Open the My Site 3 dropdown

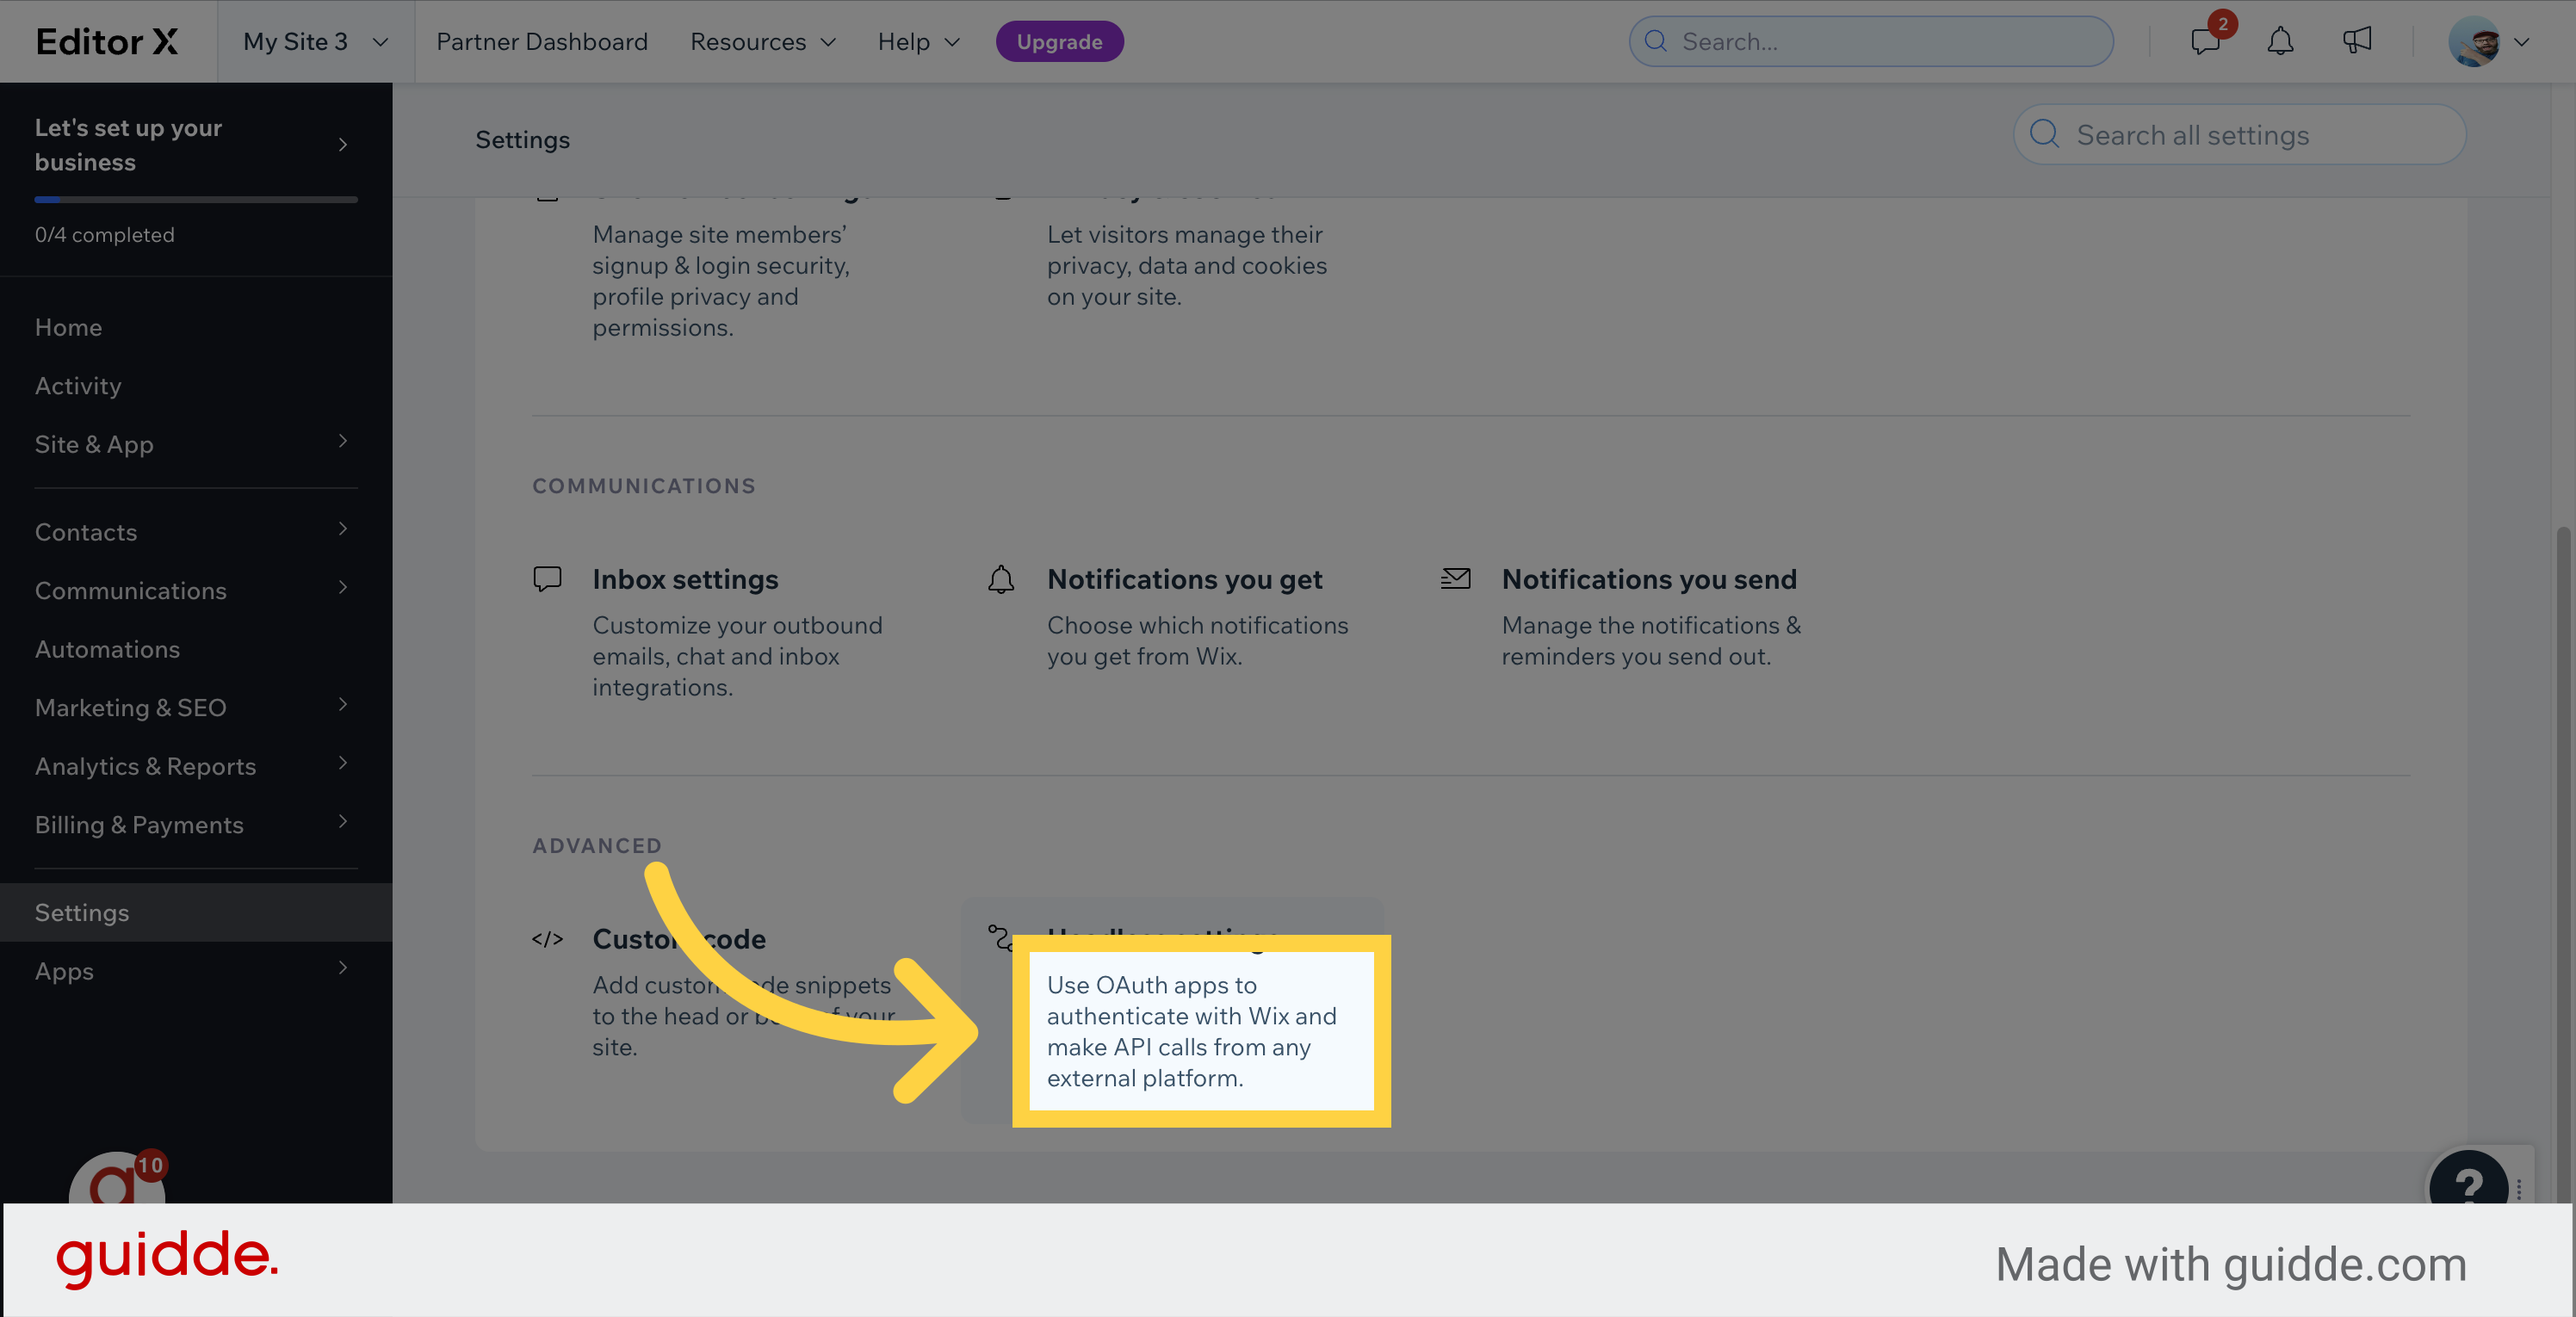coord(315,42)
